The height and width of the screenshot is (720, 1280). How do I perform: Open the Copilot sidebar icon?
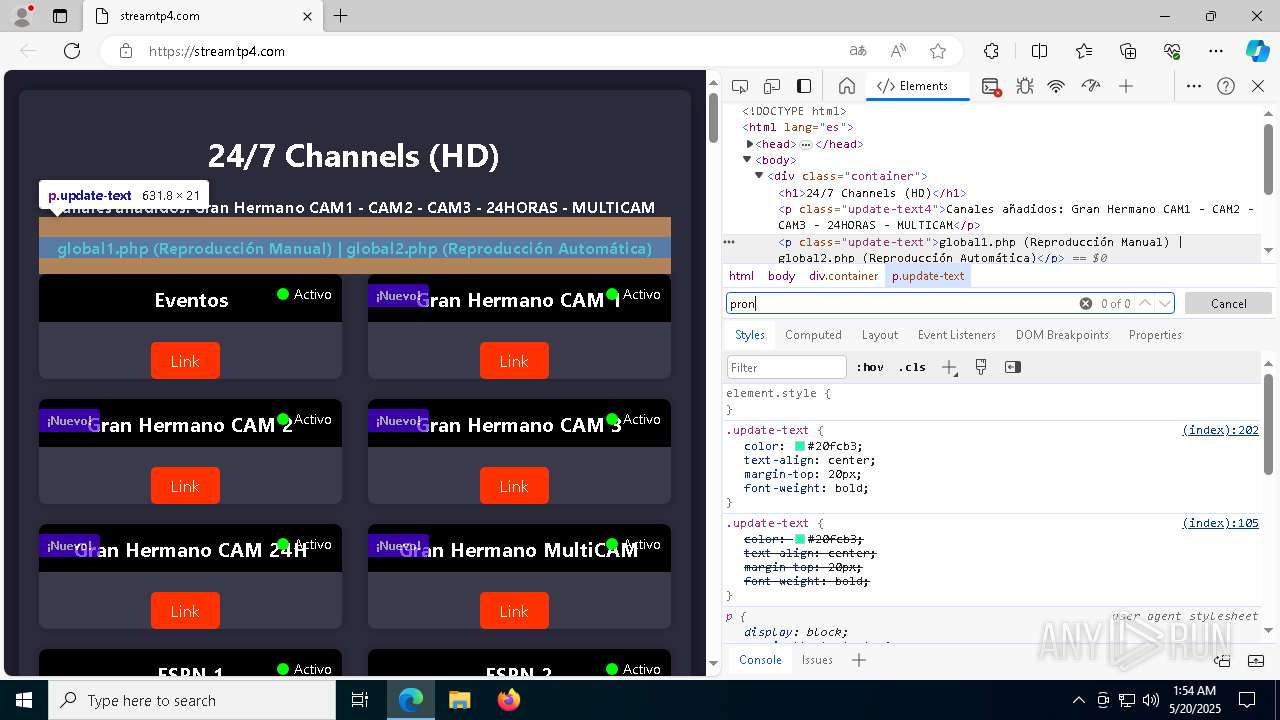1257,51
